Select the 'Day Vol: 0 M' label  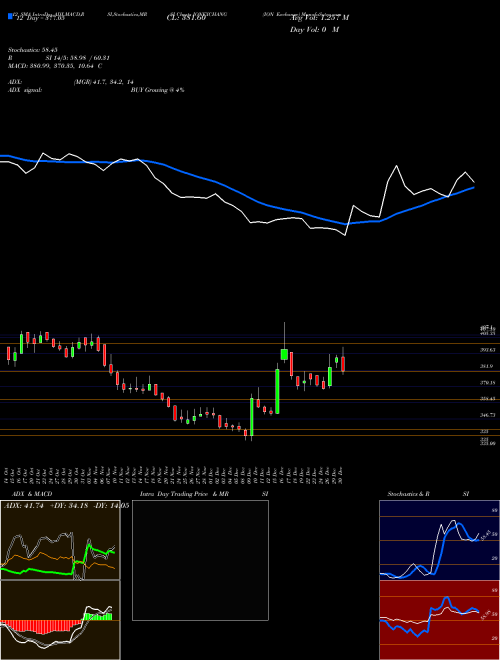tap(314, 30)
